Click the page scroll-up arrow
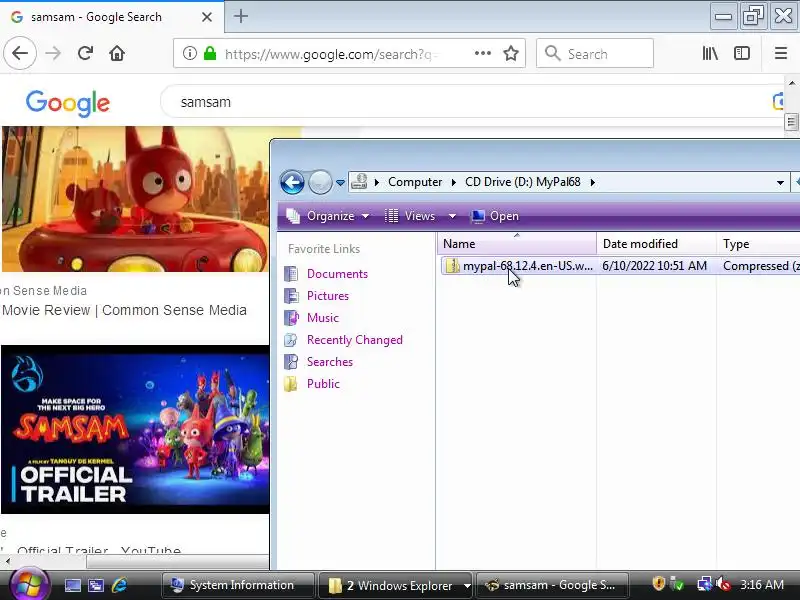Viewport: 800px width, 600px height. tap(792, 83)
